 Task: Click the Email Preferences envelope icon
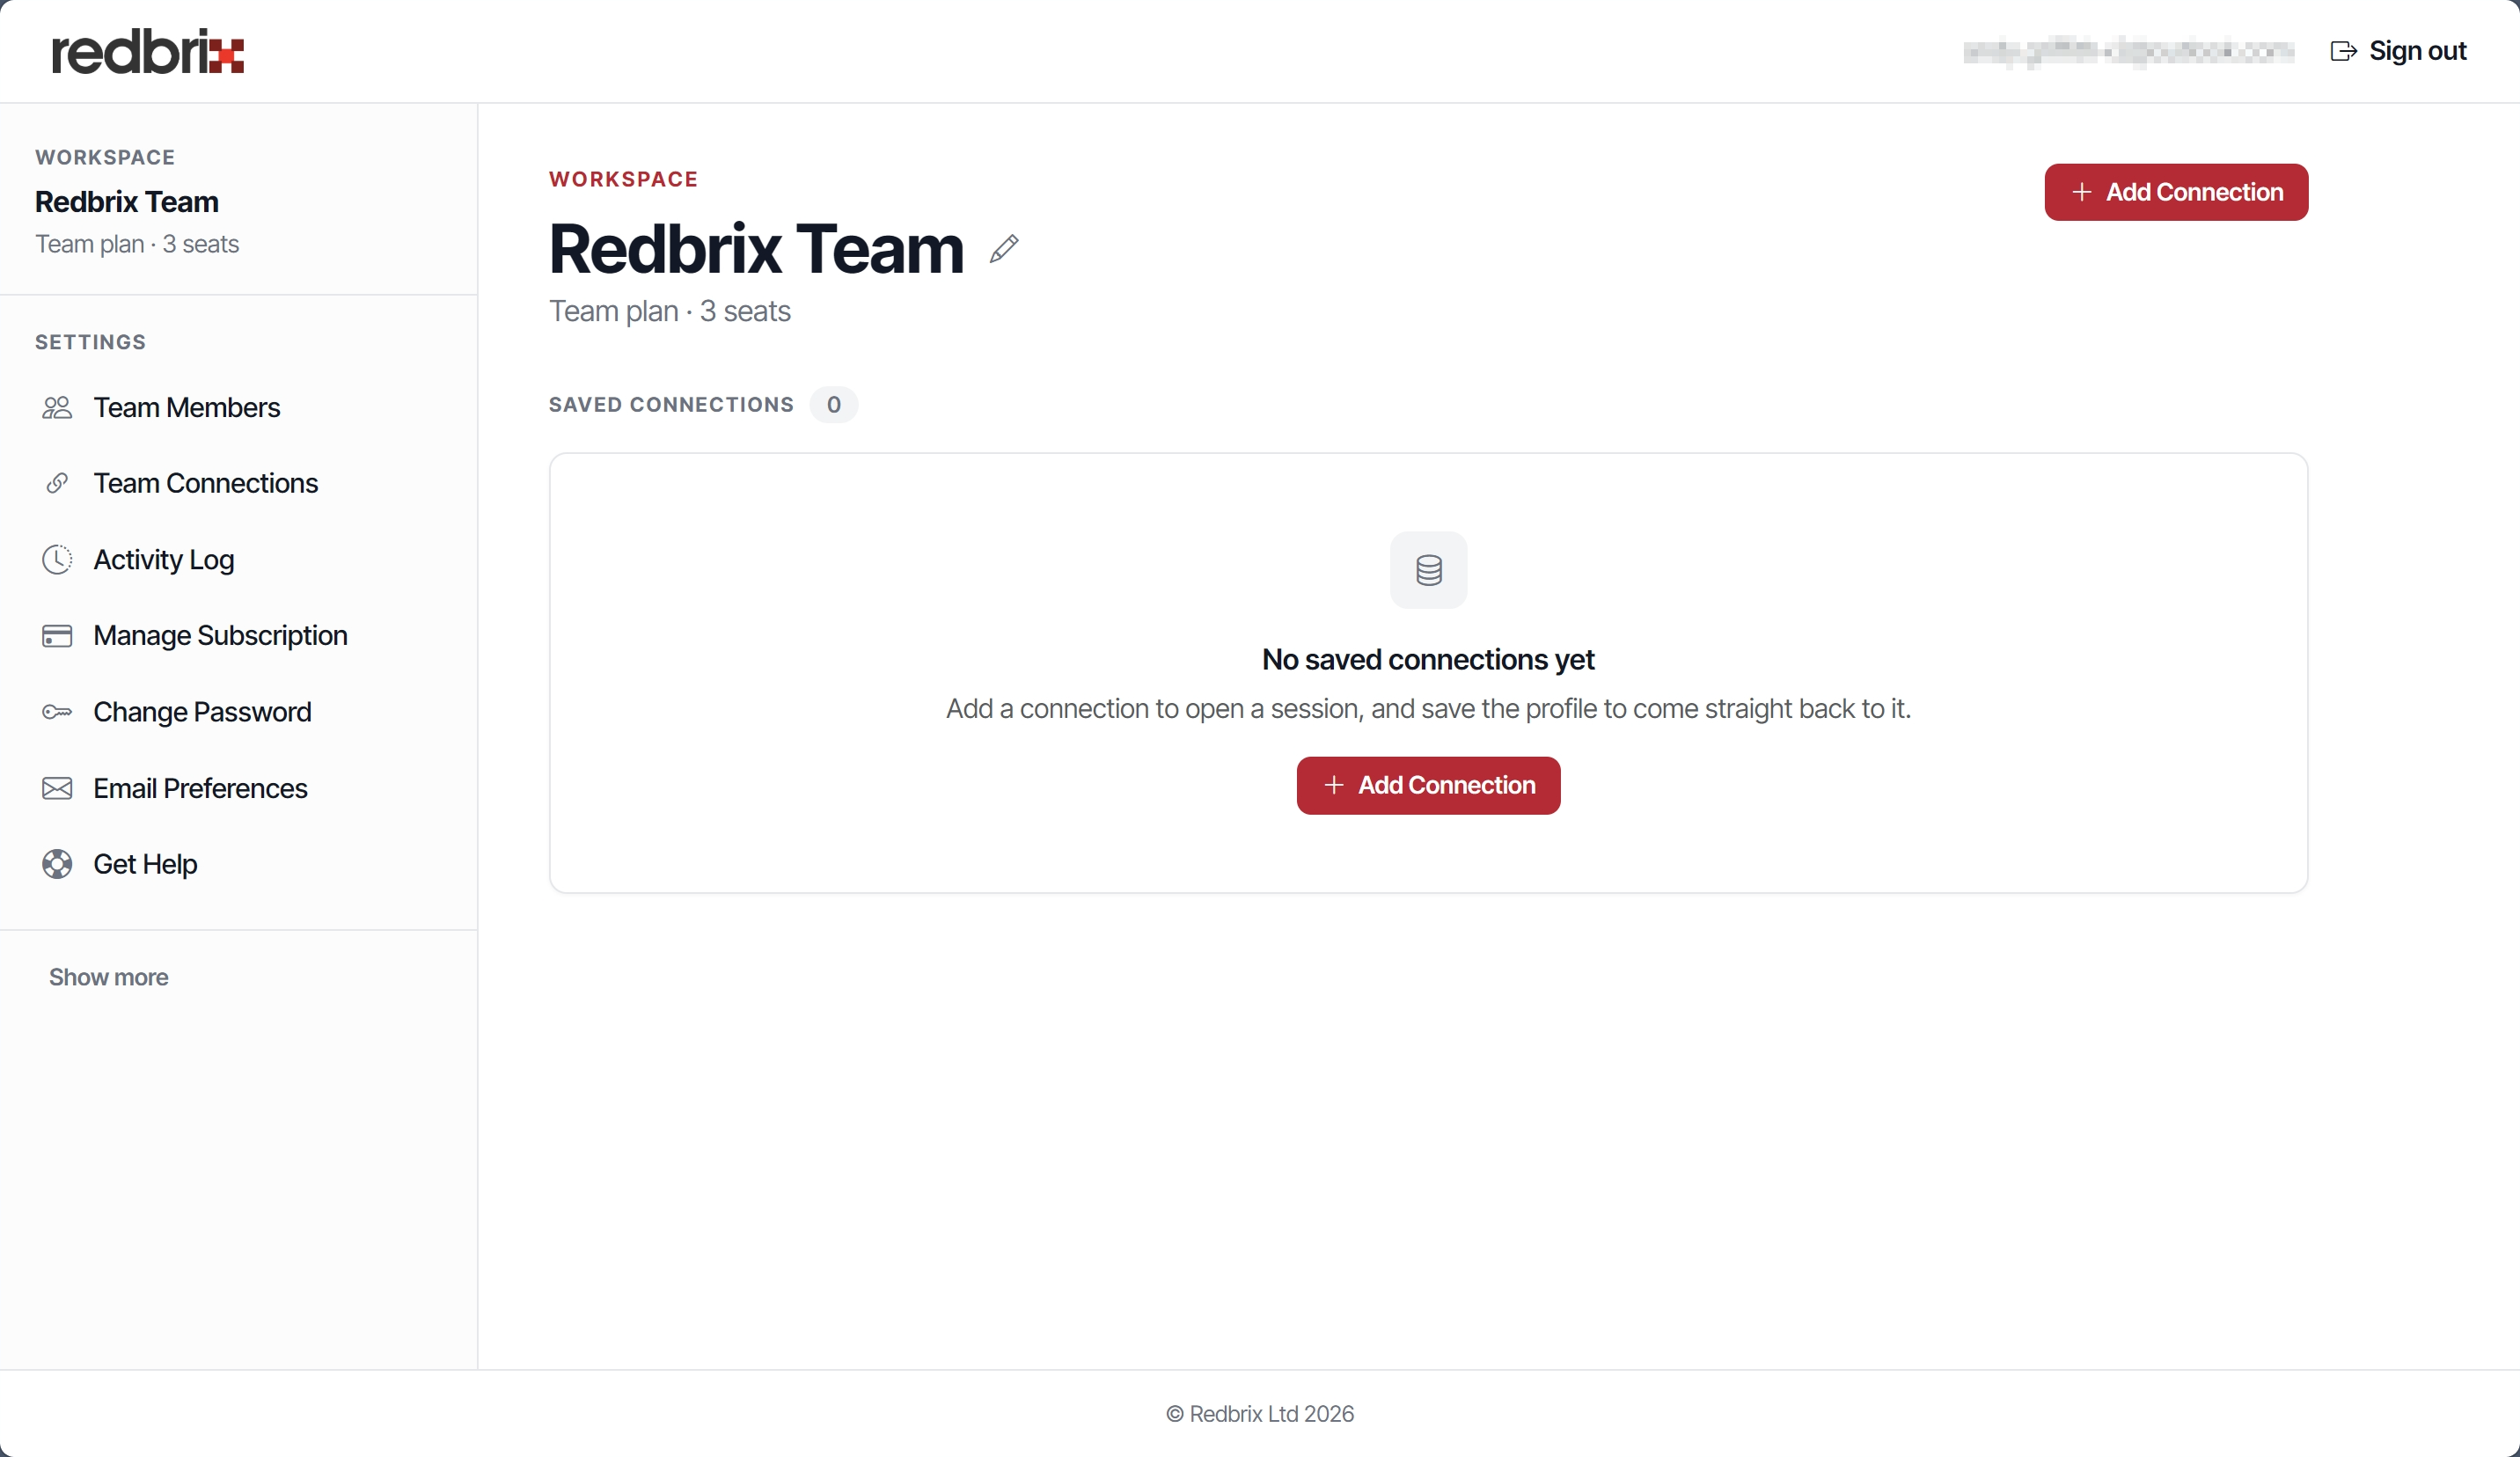(x=57, y=788)
